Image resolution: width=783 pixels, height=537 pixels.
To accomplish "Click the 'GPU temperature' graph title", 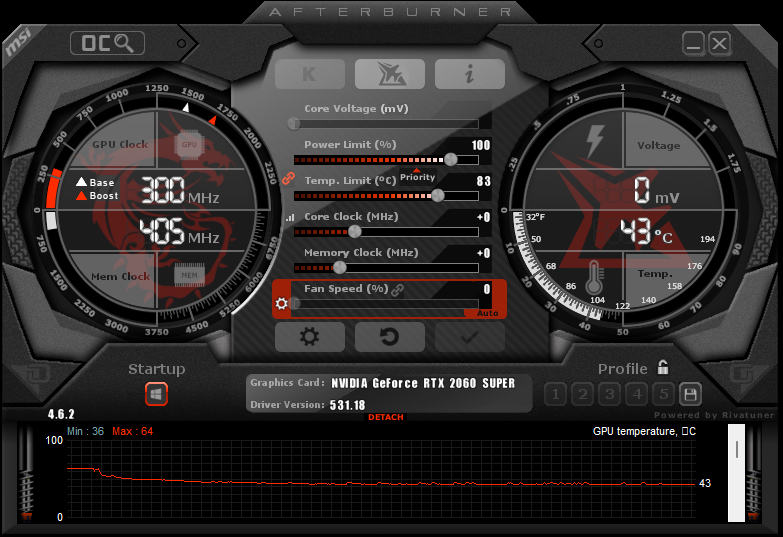I will point(644,431).
